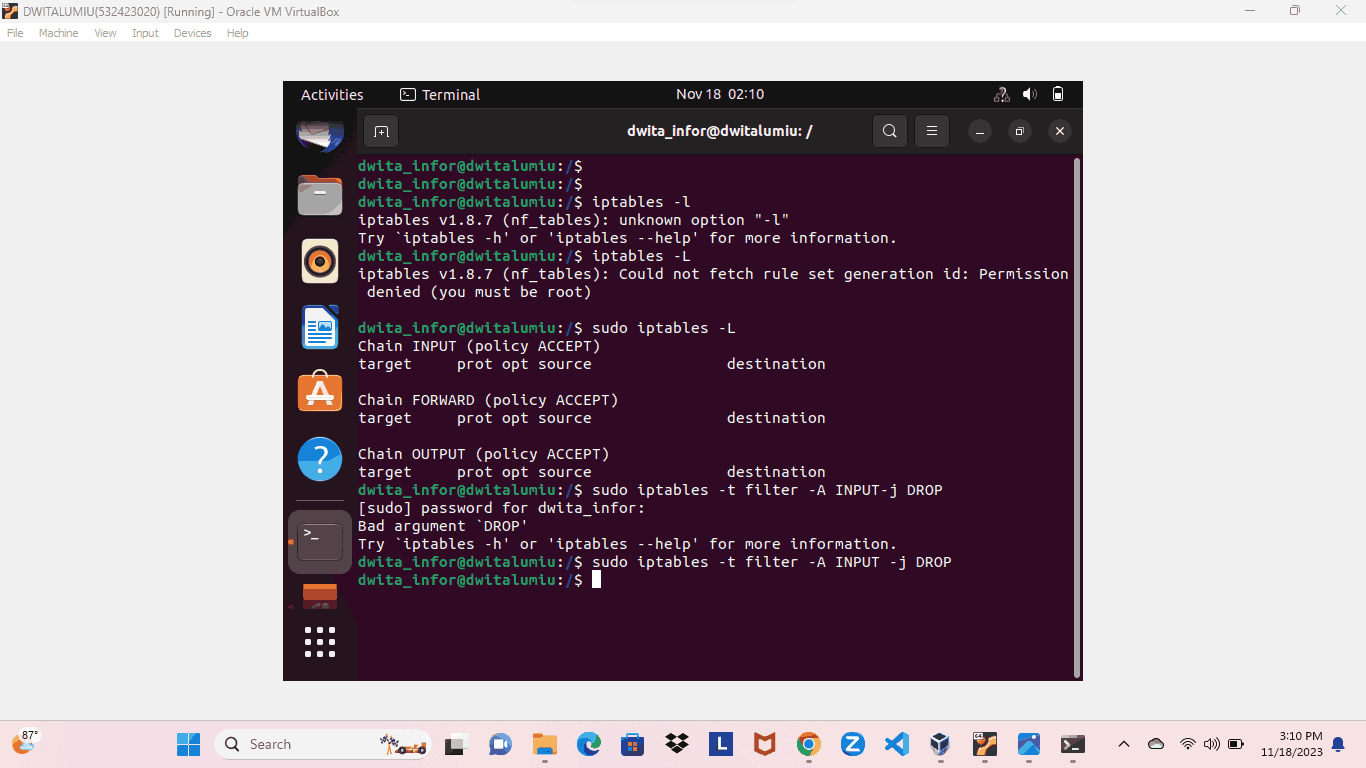Switch to VirtualBox in taskbar

940,744
